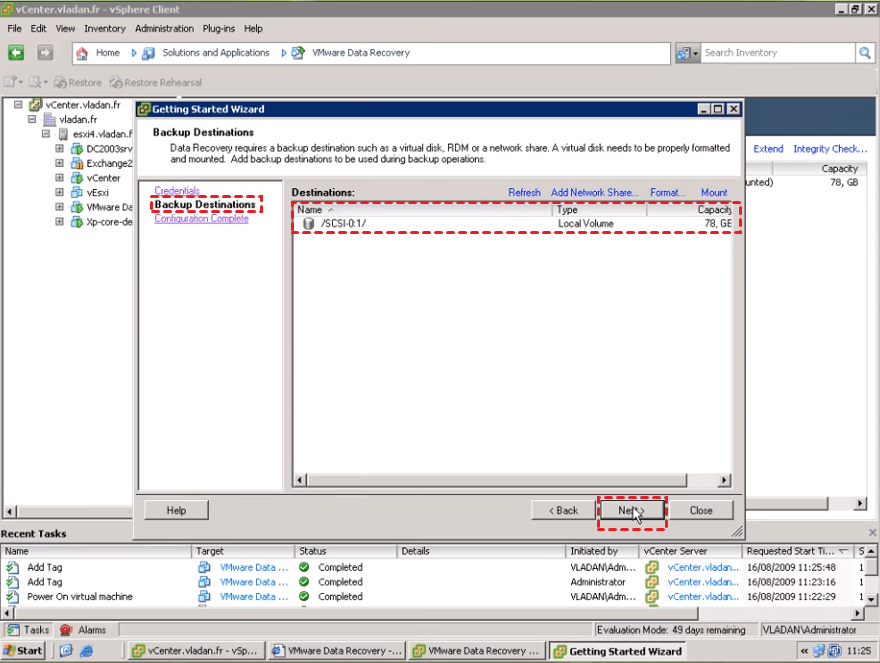Click the Forward navigation arrow
The width and height of the screenshot is (880, 663).
[x=45, y=53]
